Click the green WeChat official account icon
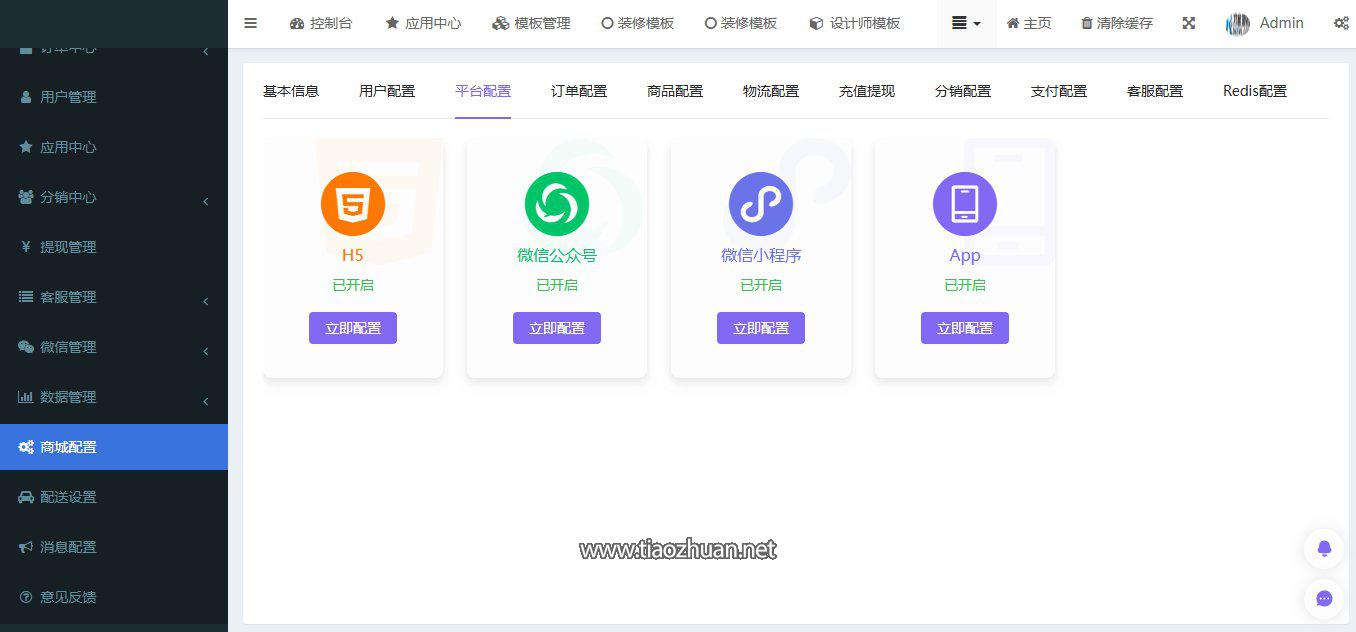1356x632 pixels. [556, 204]
